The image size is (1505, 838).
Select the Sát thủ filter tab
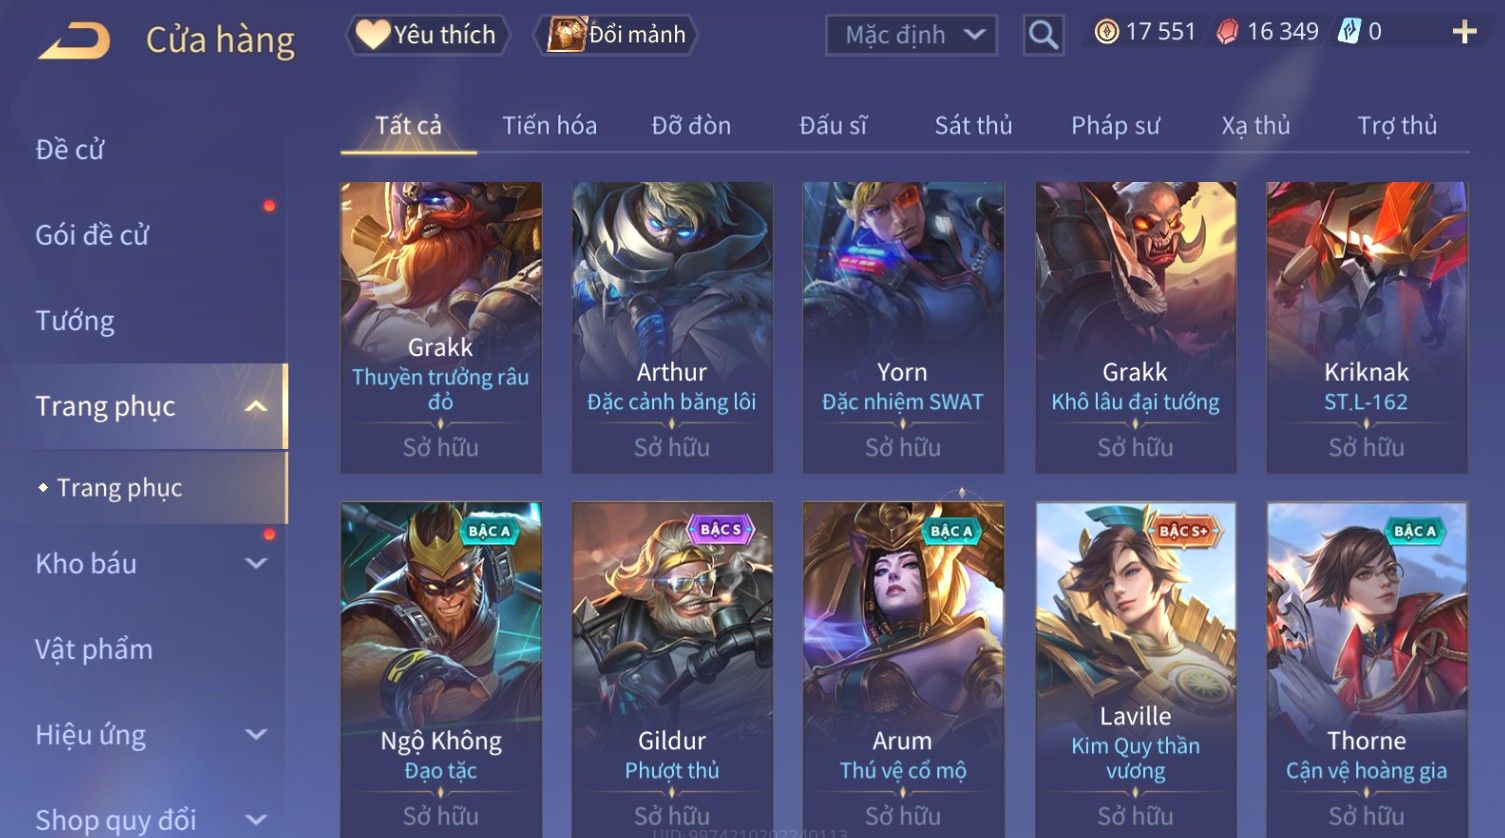click(973, 125)
